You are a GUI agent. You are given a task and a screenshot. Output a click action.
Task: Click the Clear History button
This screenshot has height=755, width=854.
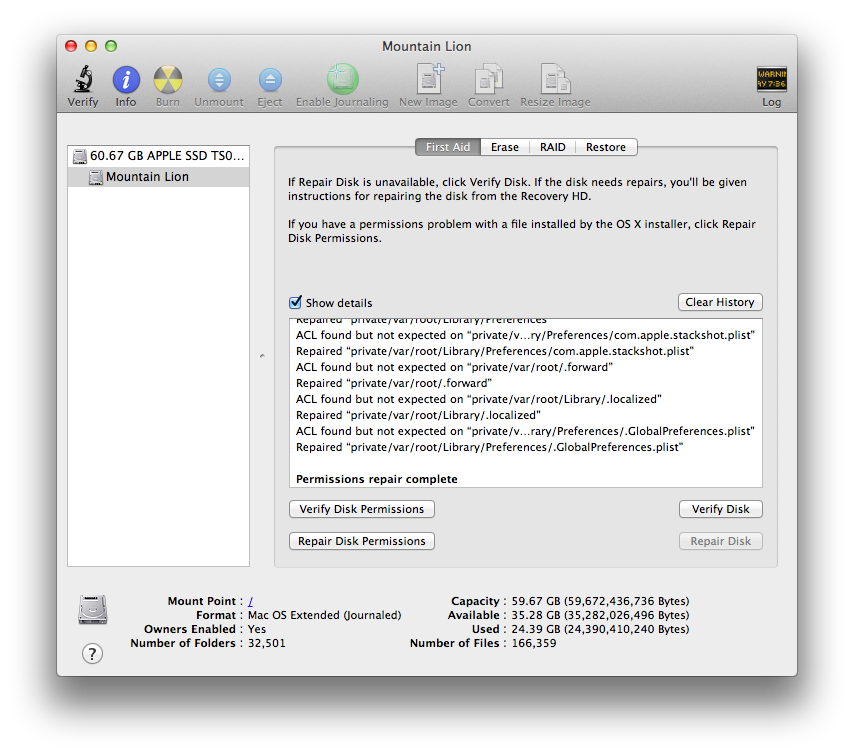[720, 302]
